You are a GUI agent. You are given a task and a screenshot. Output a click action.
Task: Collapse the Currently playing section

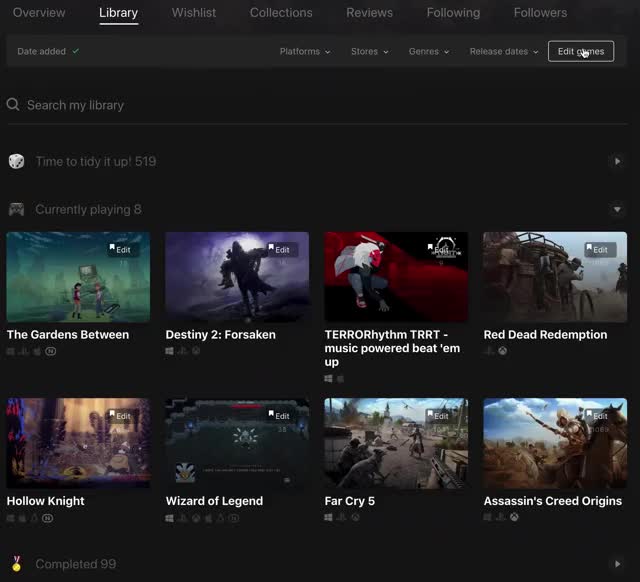[x=617, y=209]
